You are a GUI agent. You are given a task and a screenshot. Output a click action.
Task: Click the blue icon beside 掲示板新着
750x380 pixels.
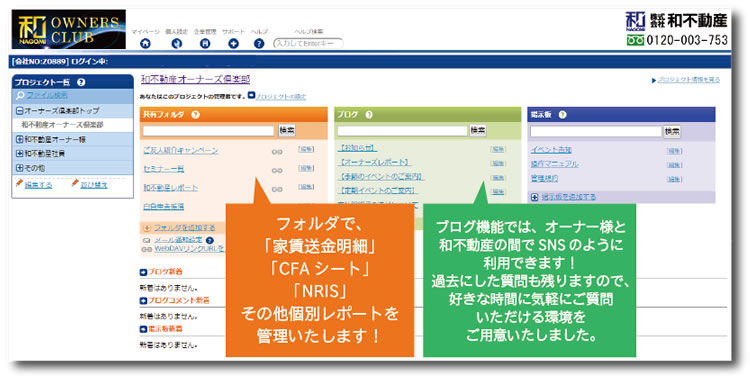tap(143, 329)
